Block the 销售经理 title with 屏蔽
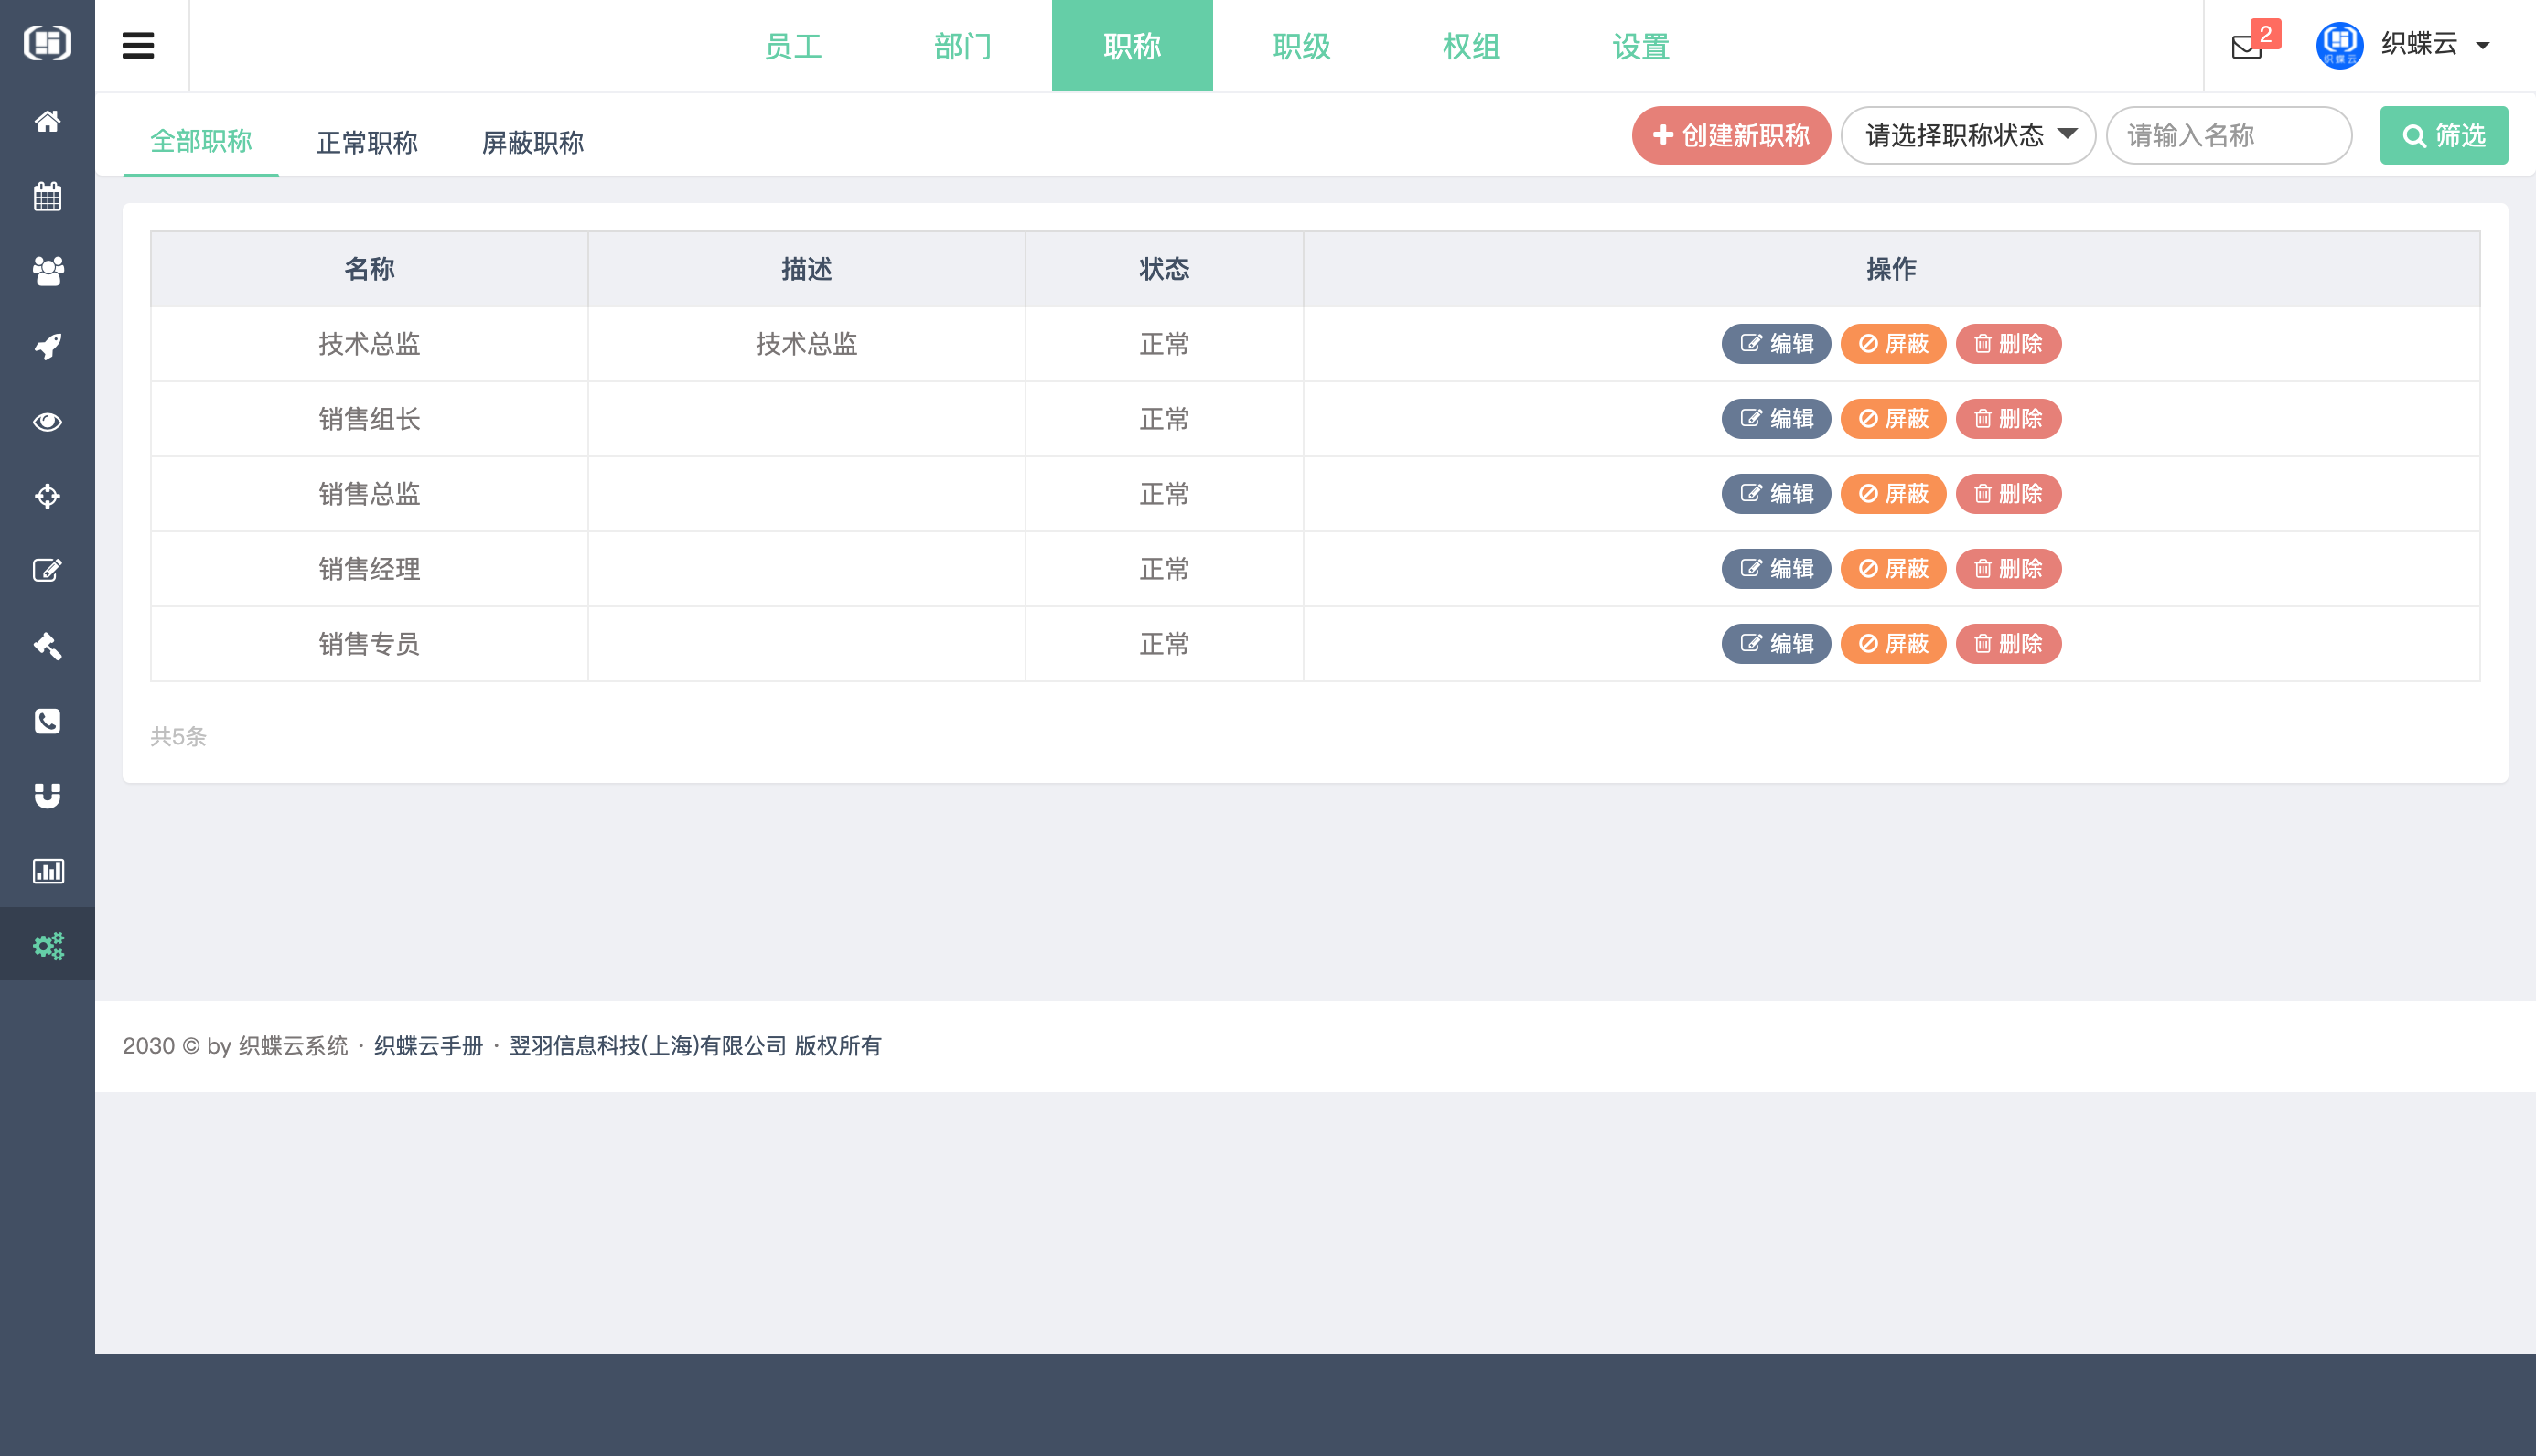The height and width of the screenshot is (1456, 2536). coord(1893,569)
